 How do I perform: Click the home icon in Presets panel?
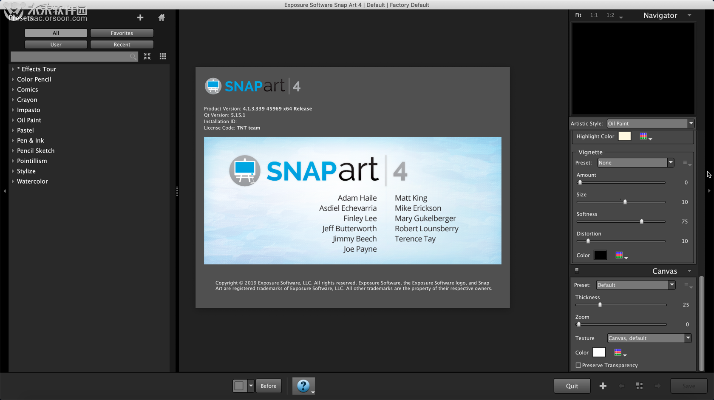[161, 18]
